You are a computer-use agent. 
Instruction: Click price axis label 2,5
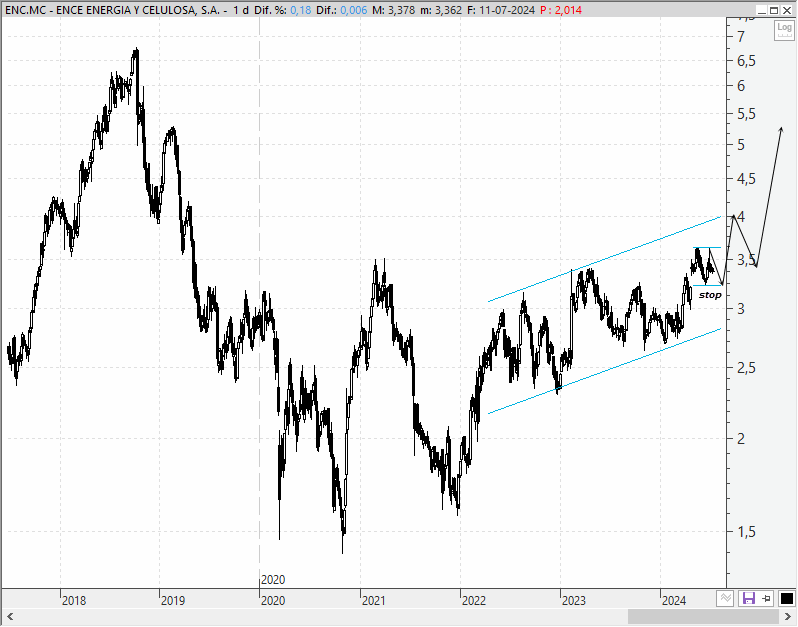point(746,367)
